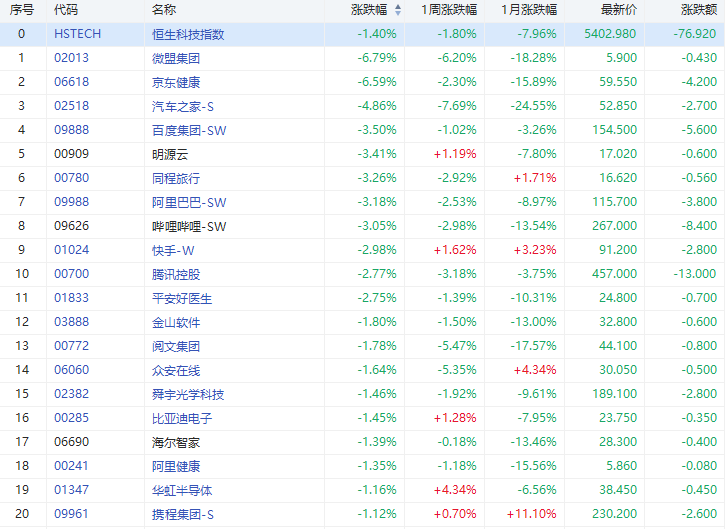Viewport: 725px width, 529px height.
Task: Sort by the 涨跌幅 column arrow icon
Action: point(398,10)
